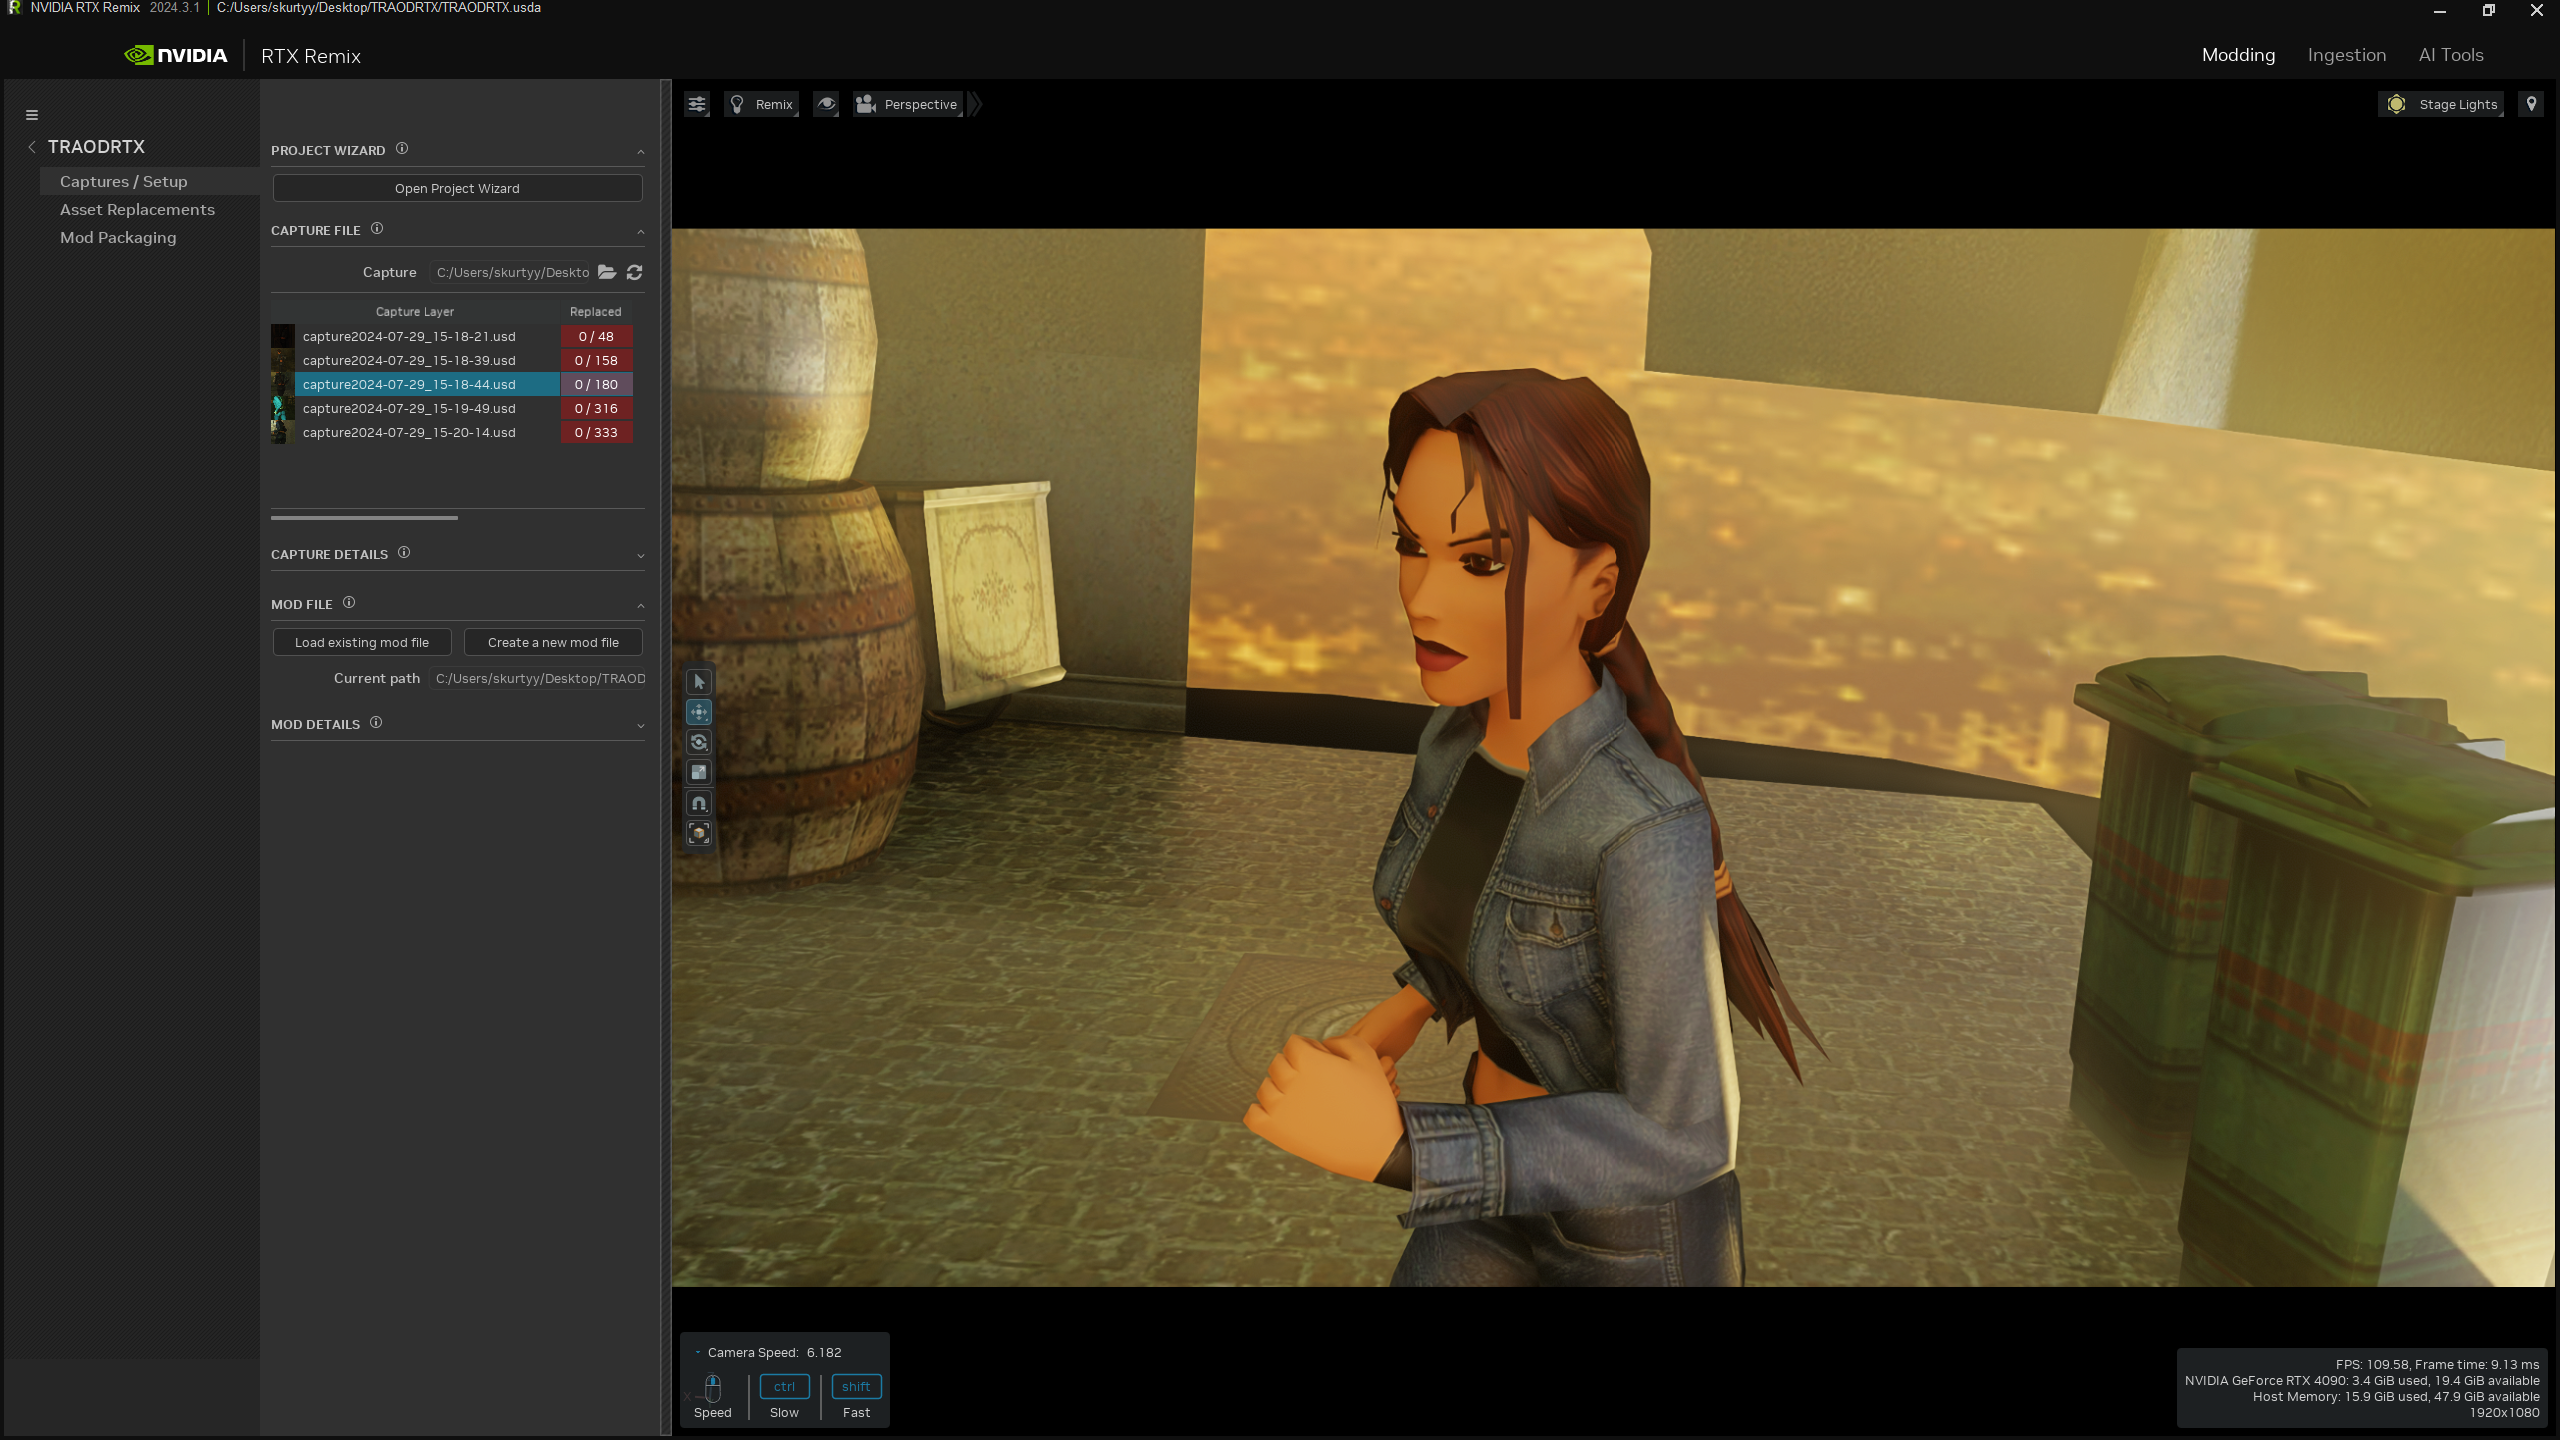Collapse the Mod File section

tap(640, 605)
